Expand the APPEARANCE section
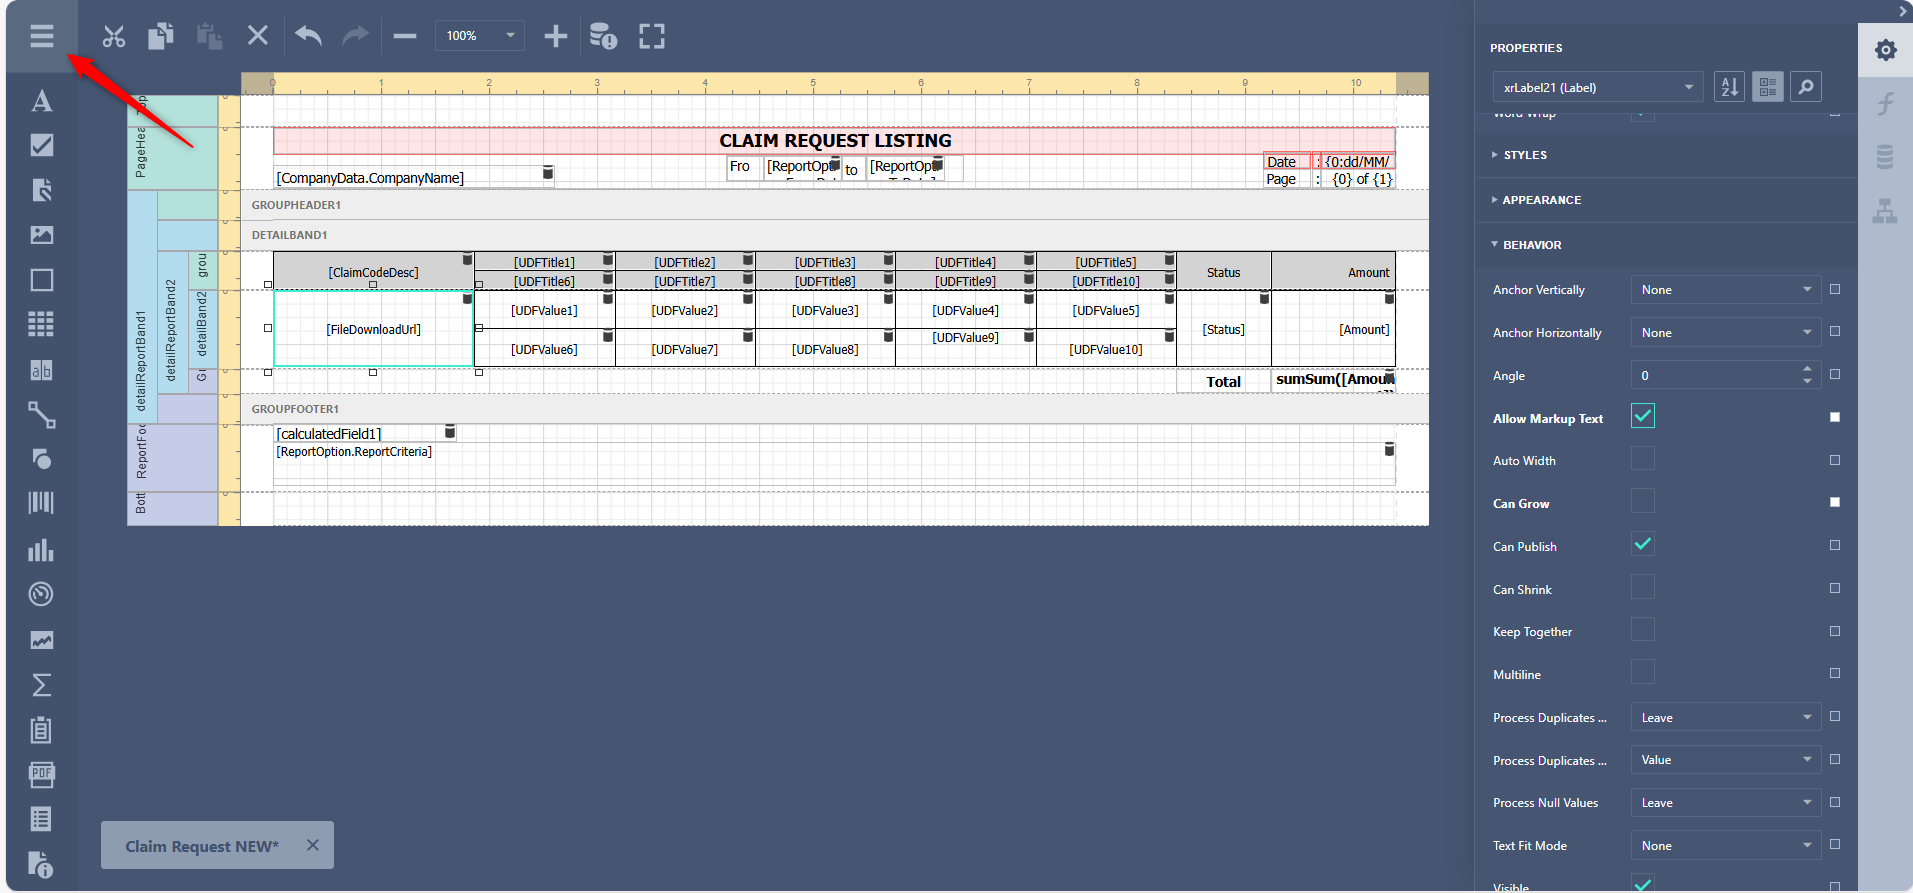The width and height of the screenshot is (1913, 893). click(x=1536, y=200)
